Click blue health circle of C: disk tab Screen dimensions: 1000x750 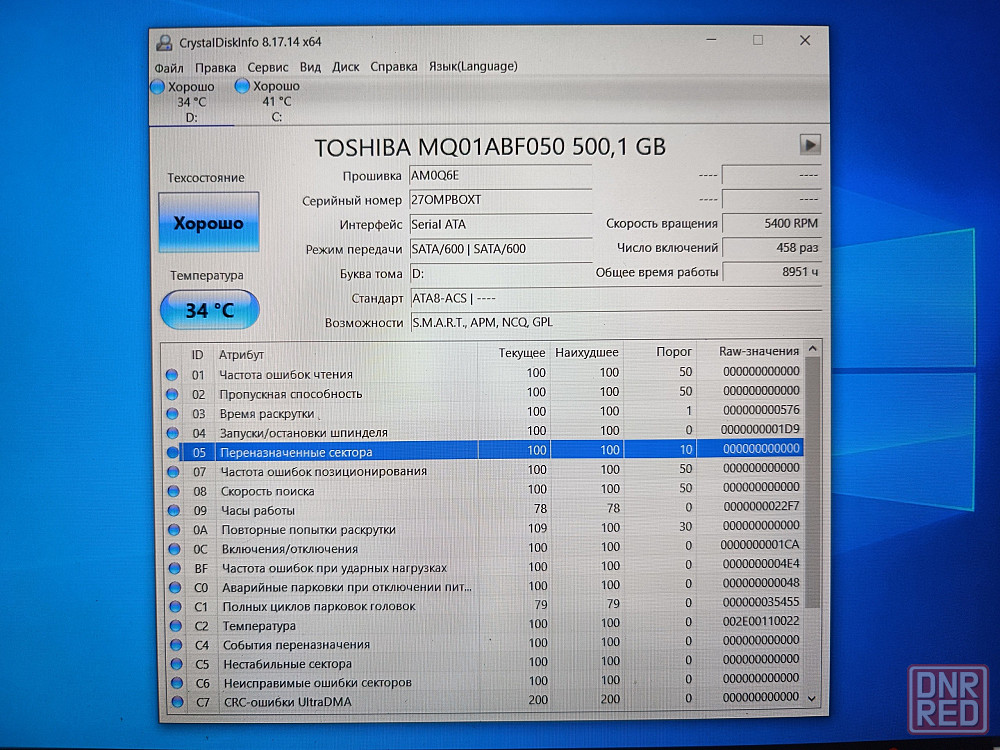point(242,85)
